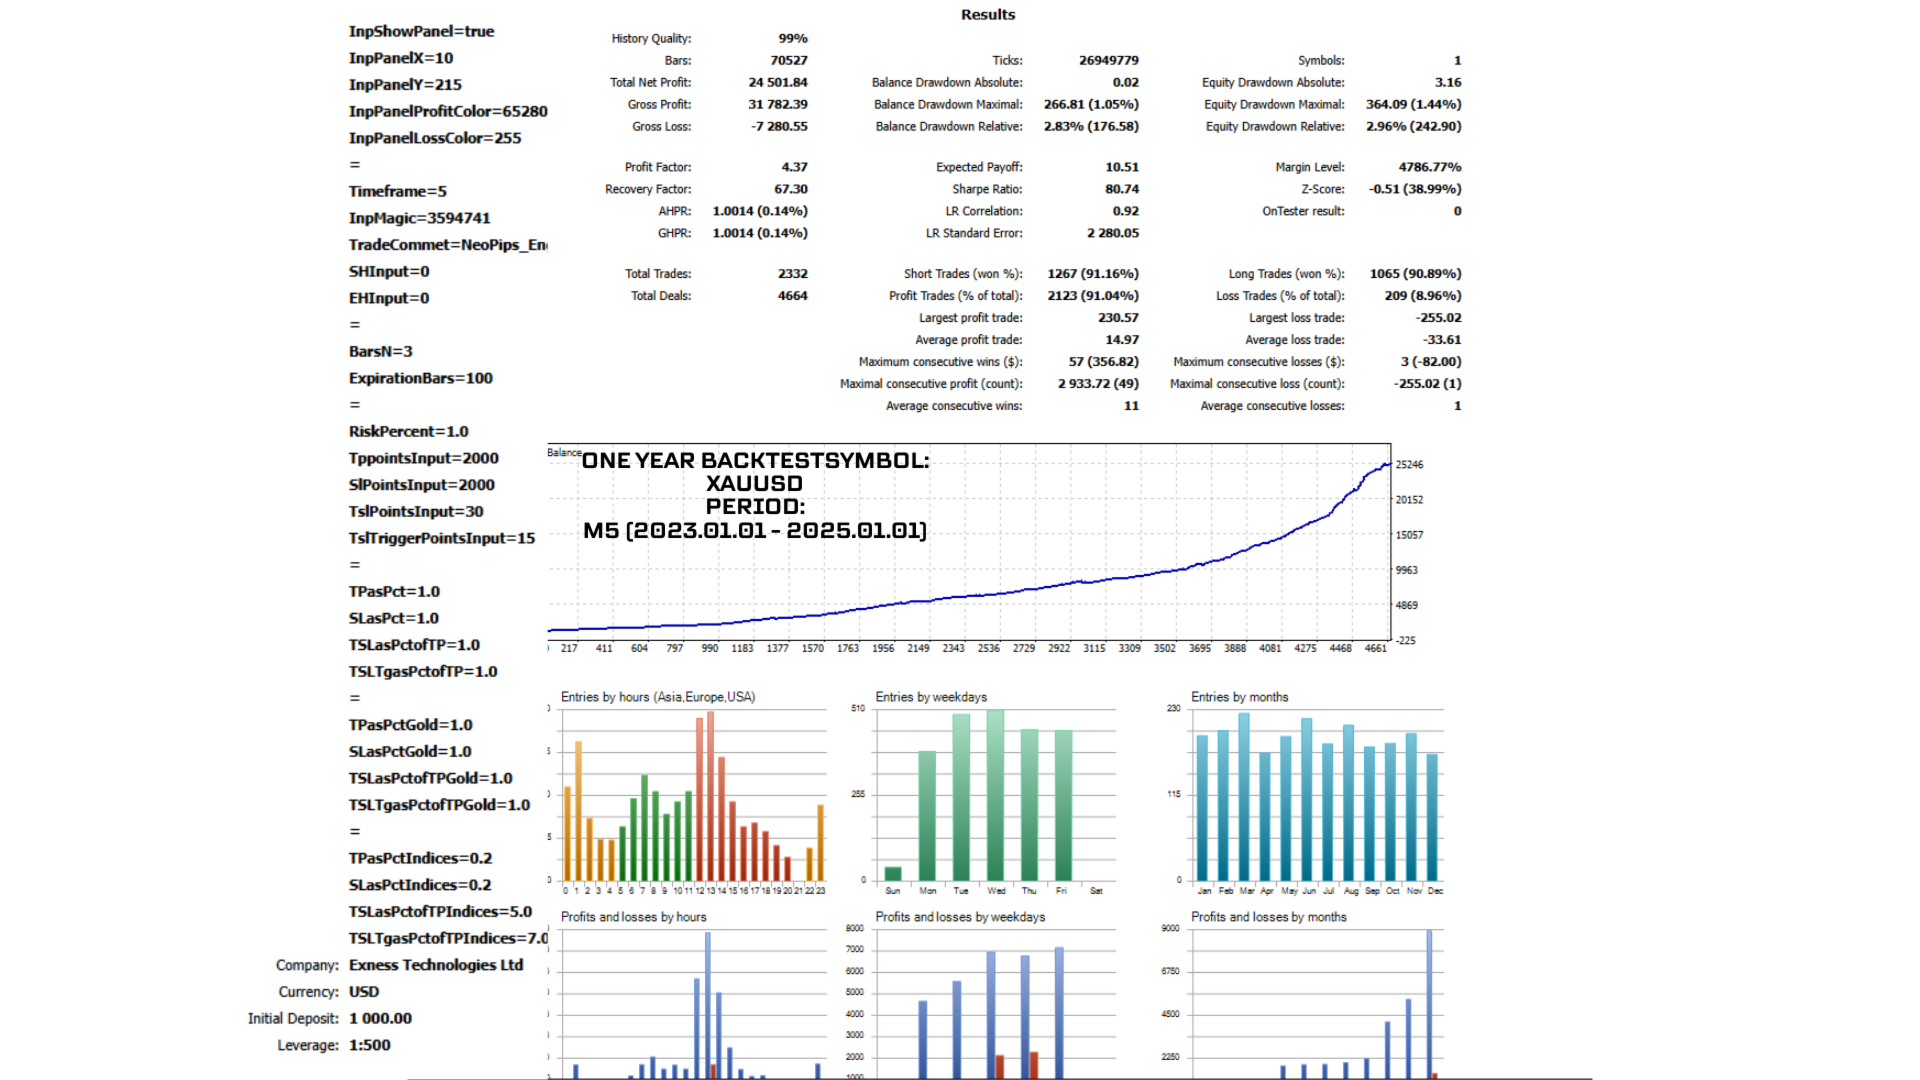The height and width of the screenshot is (1080, 1920).
Task: Select the InpMagic=3594741 parameter
Action: [x=419, y=218]
